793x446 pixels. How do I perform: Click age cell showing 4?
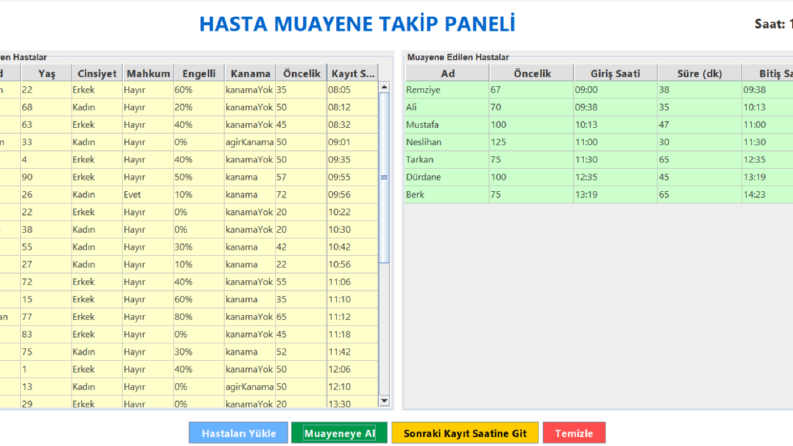(46, 160)
